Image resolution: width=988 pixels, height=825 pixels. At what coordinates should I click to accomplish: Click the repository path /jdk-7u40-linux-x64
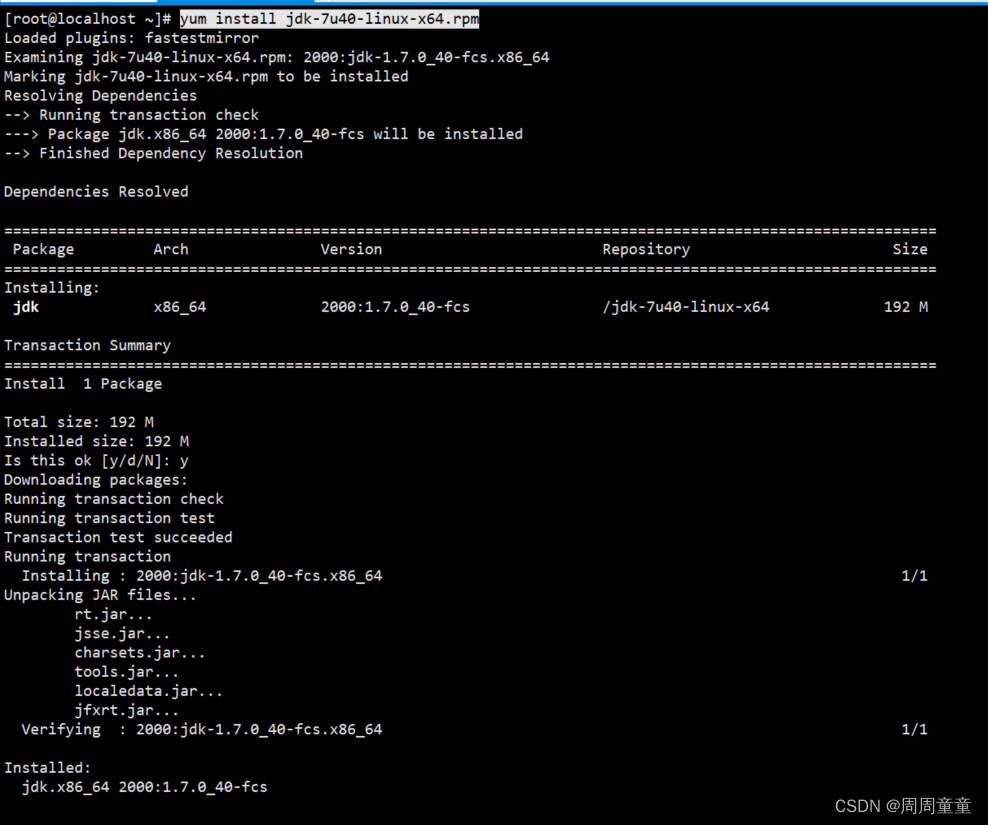pyautogui.click(x=686, y=306)
